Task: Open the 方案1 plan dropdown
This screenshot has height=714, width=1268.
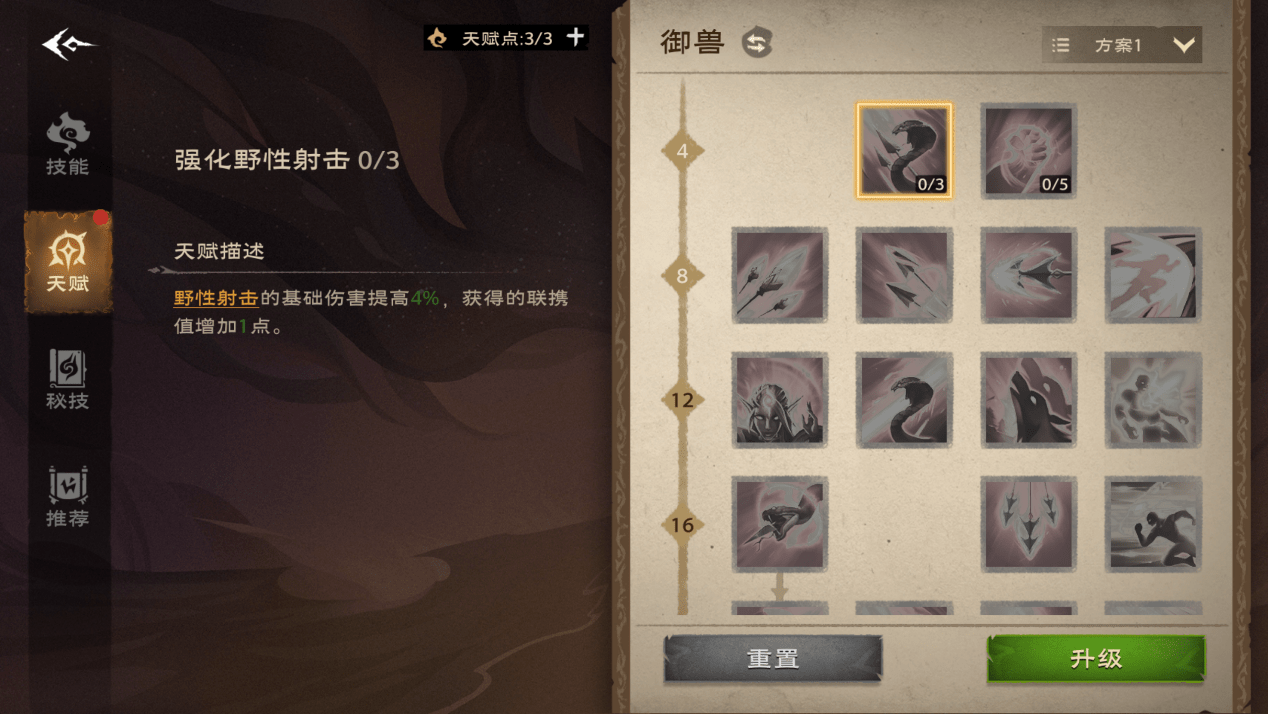Action: pyautogui.click(x=1122, y=45)
